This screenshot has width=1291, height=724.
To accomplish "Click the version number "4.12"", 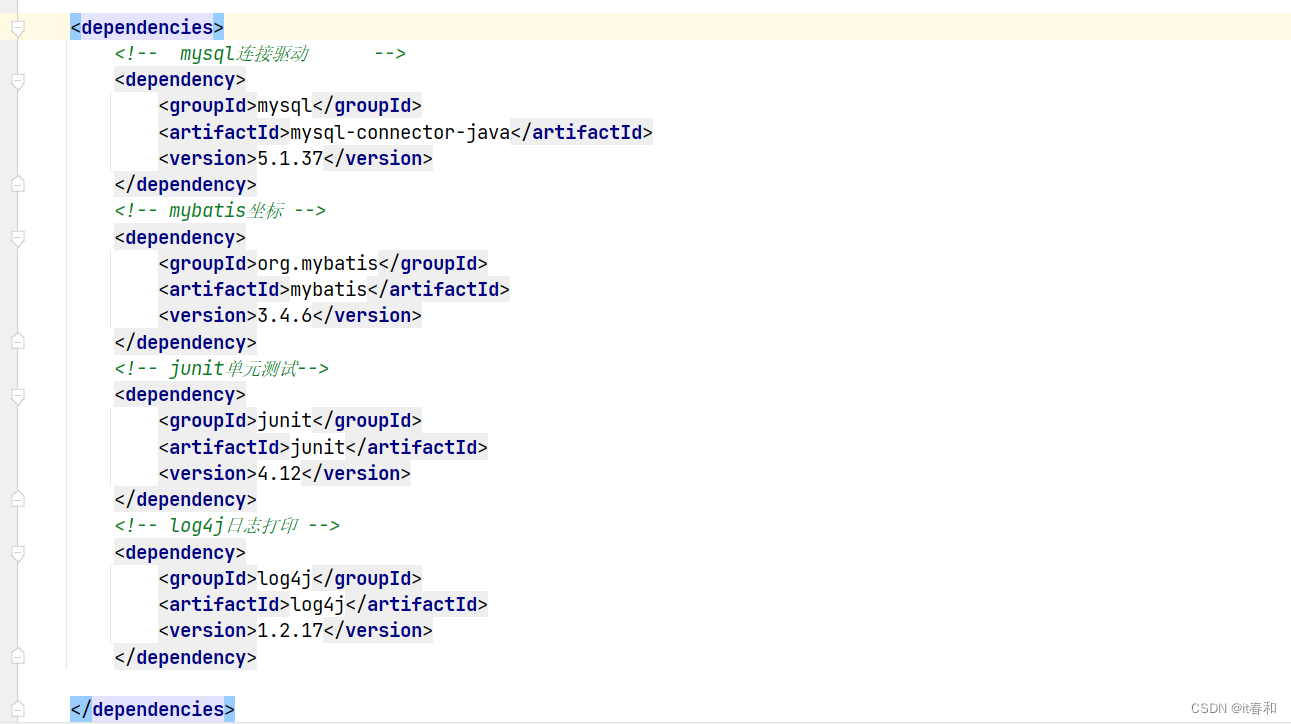I will [280, 473].
